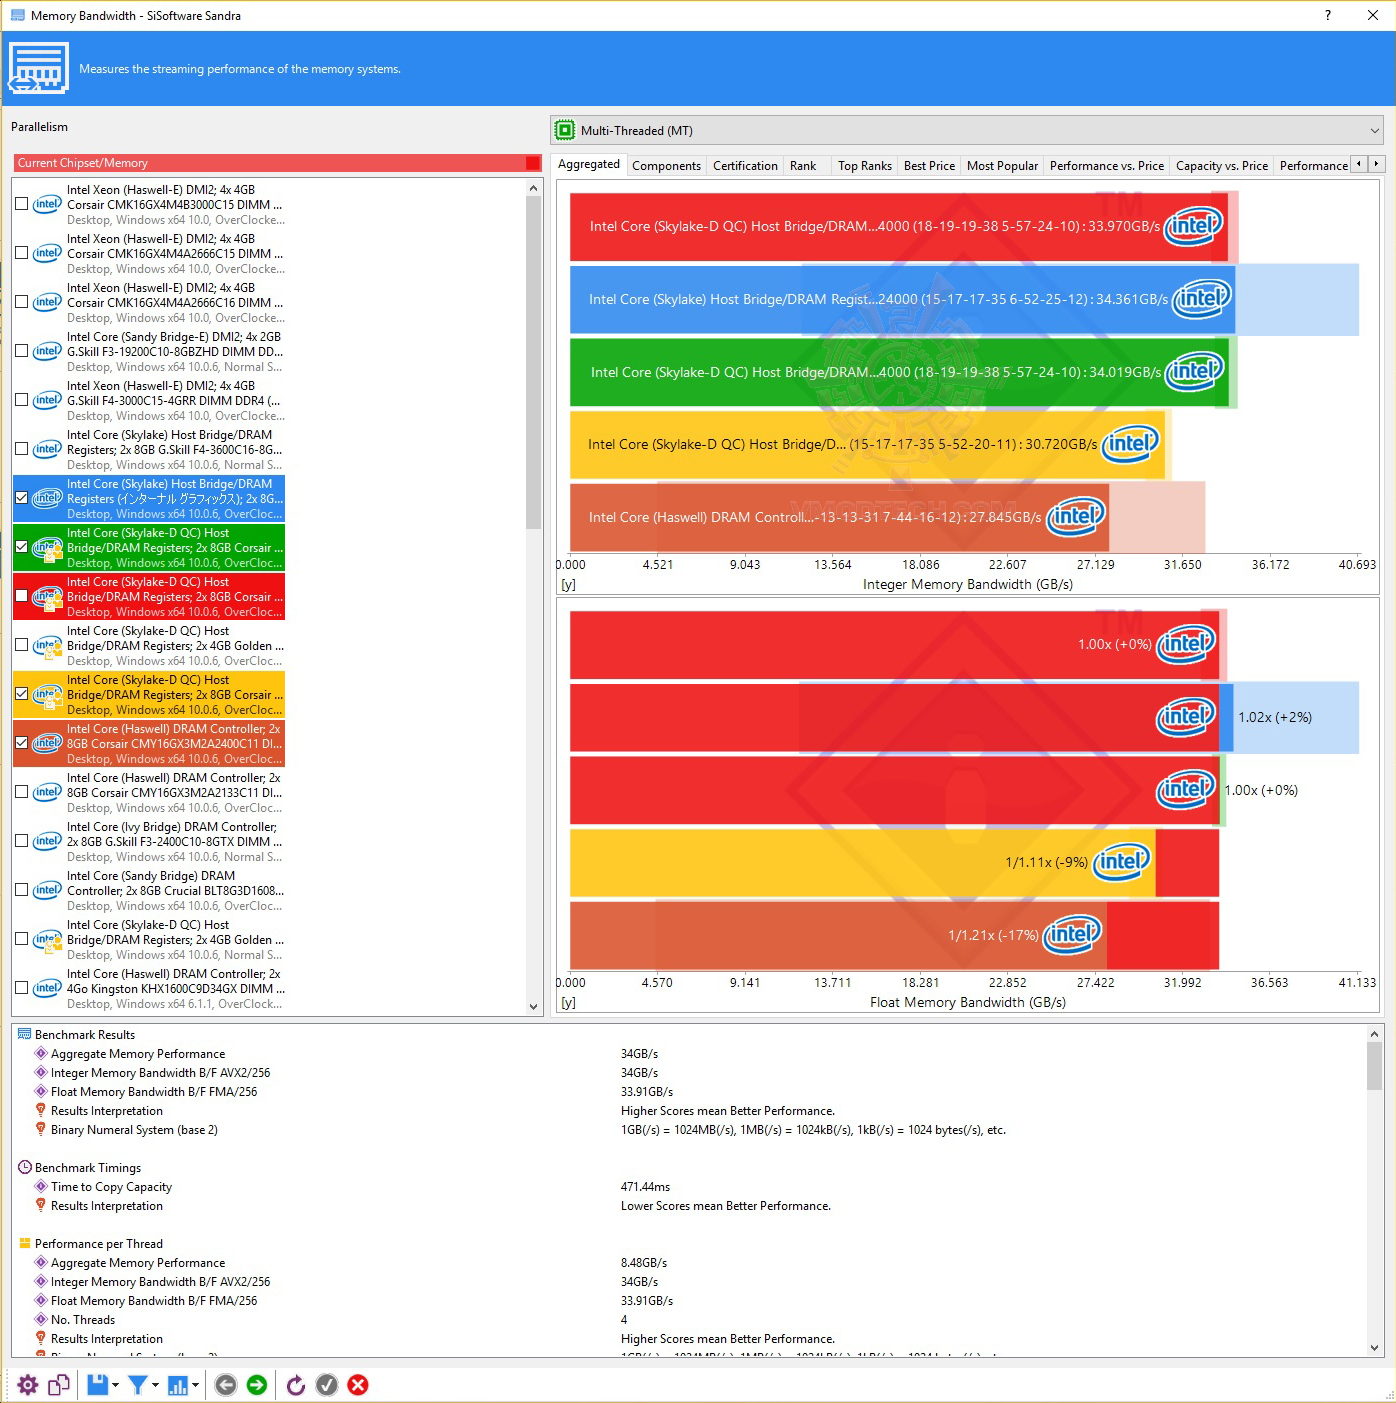Check the Haswell Corsair CMY16GX3M2A2133C11 checkbox
Screen dimensions: 1396x1403
coord(22,792)
